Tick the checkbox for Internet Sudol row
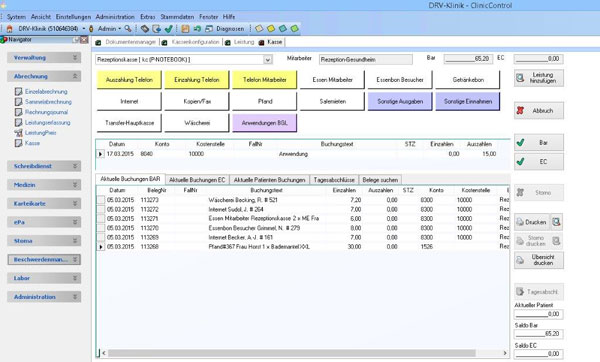 pyautogui.click(x=101, y=209)
